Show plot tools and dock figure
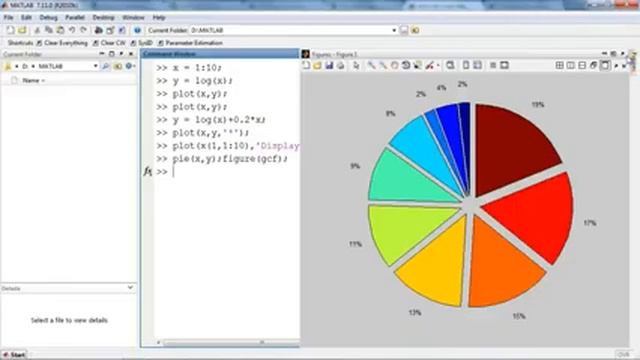 pyautogui.click(x=504, y=65)
